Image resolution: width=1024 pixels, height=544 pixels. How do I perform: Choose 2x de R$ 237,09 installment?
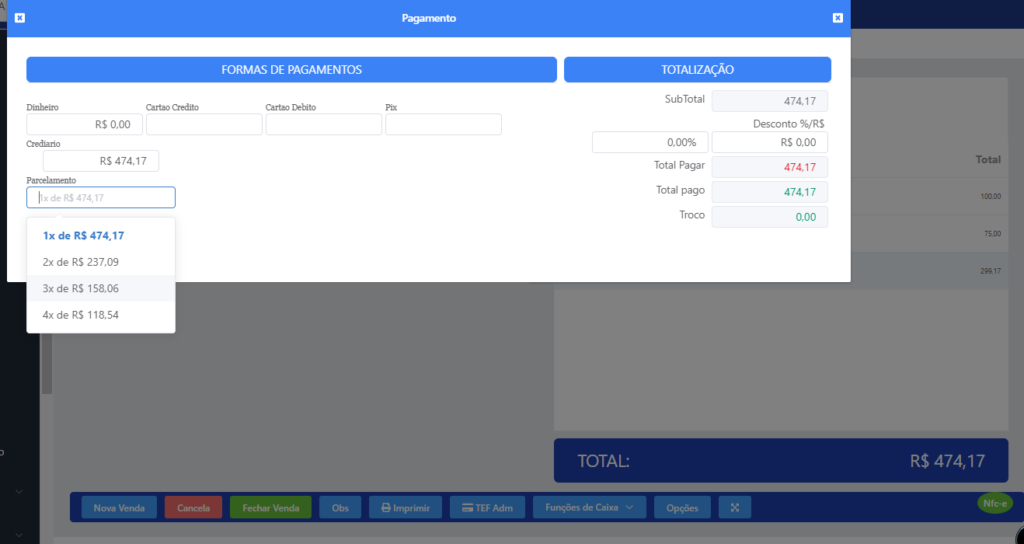80,262
